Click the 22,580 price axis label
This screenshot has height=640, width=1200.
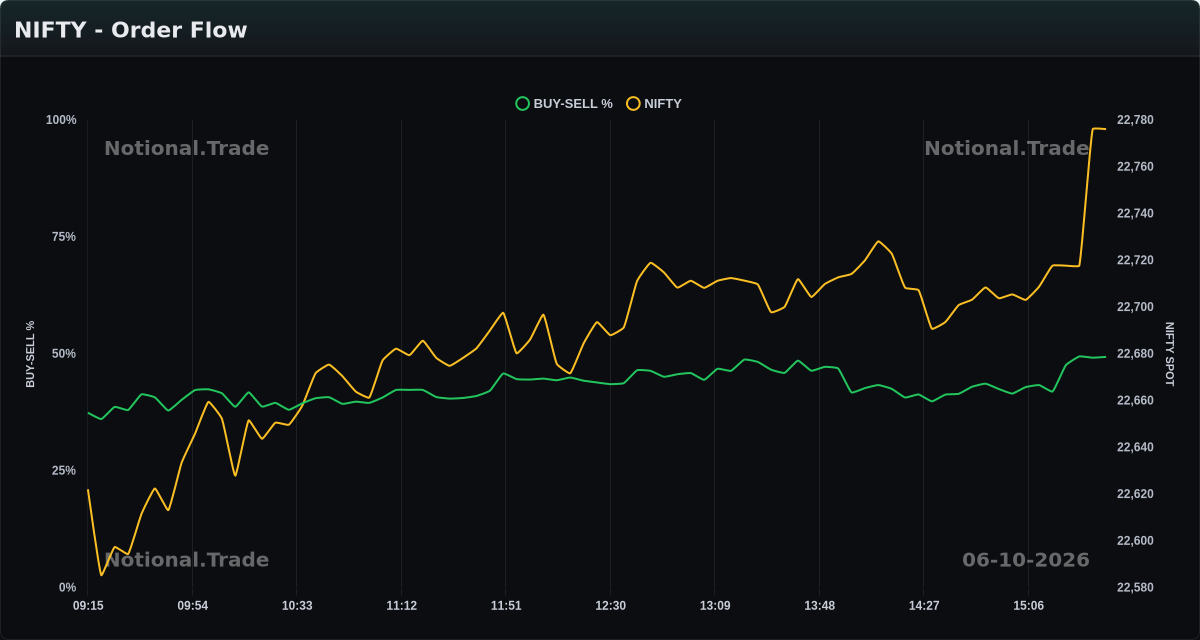click(x=1135, y=588)
